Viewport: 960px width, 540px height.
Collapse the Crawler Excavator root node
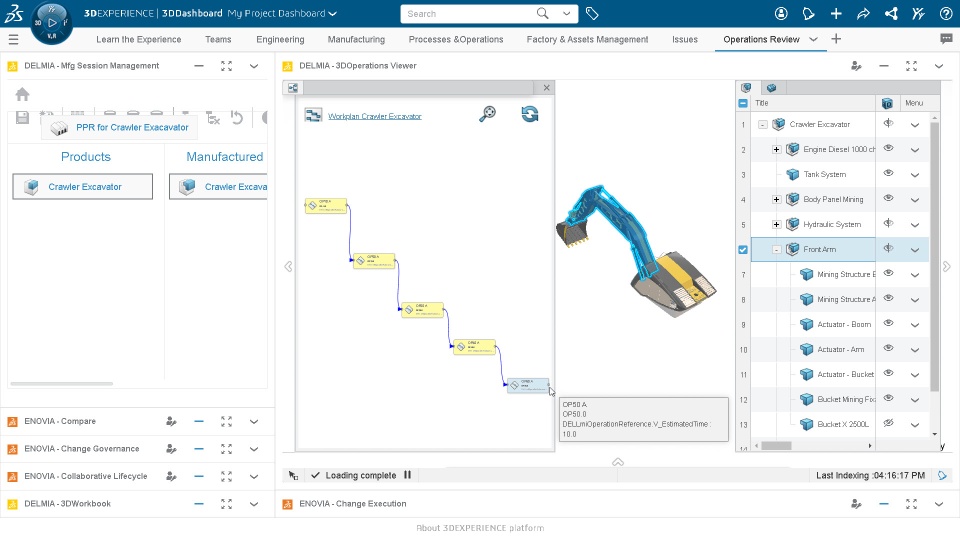coord(762,124)
